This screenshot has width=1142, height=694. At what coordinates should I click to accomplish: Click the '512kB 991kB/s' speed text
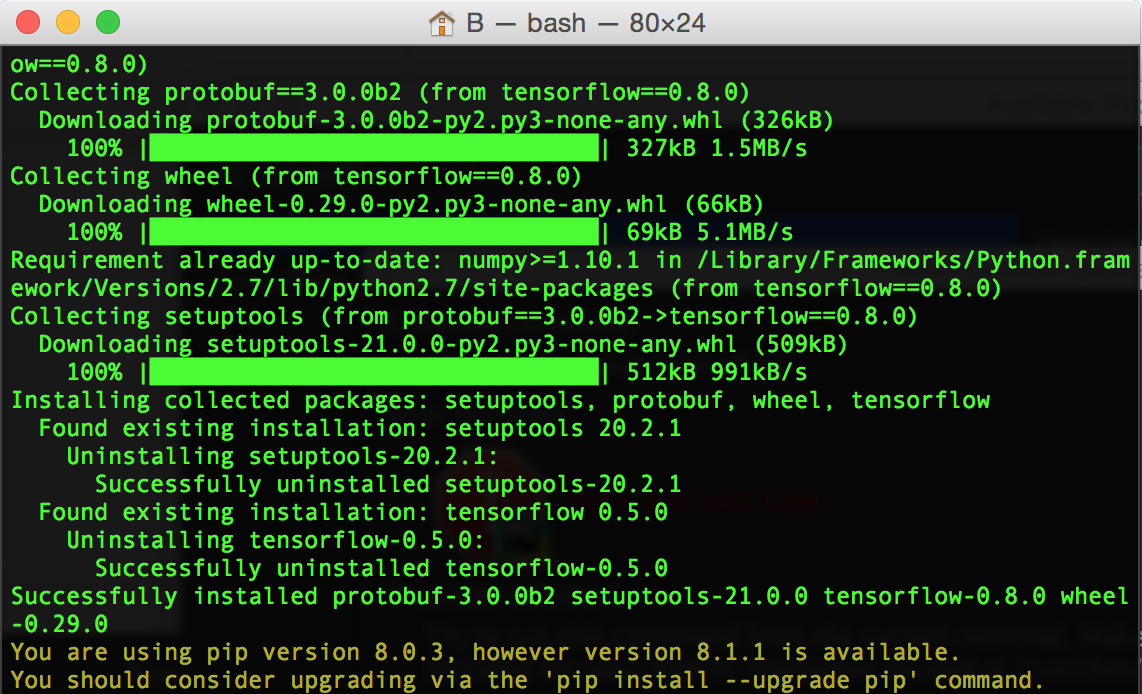point(717,372)
